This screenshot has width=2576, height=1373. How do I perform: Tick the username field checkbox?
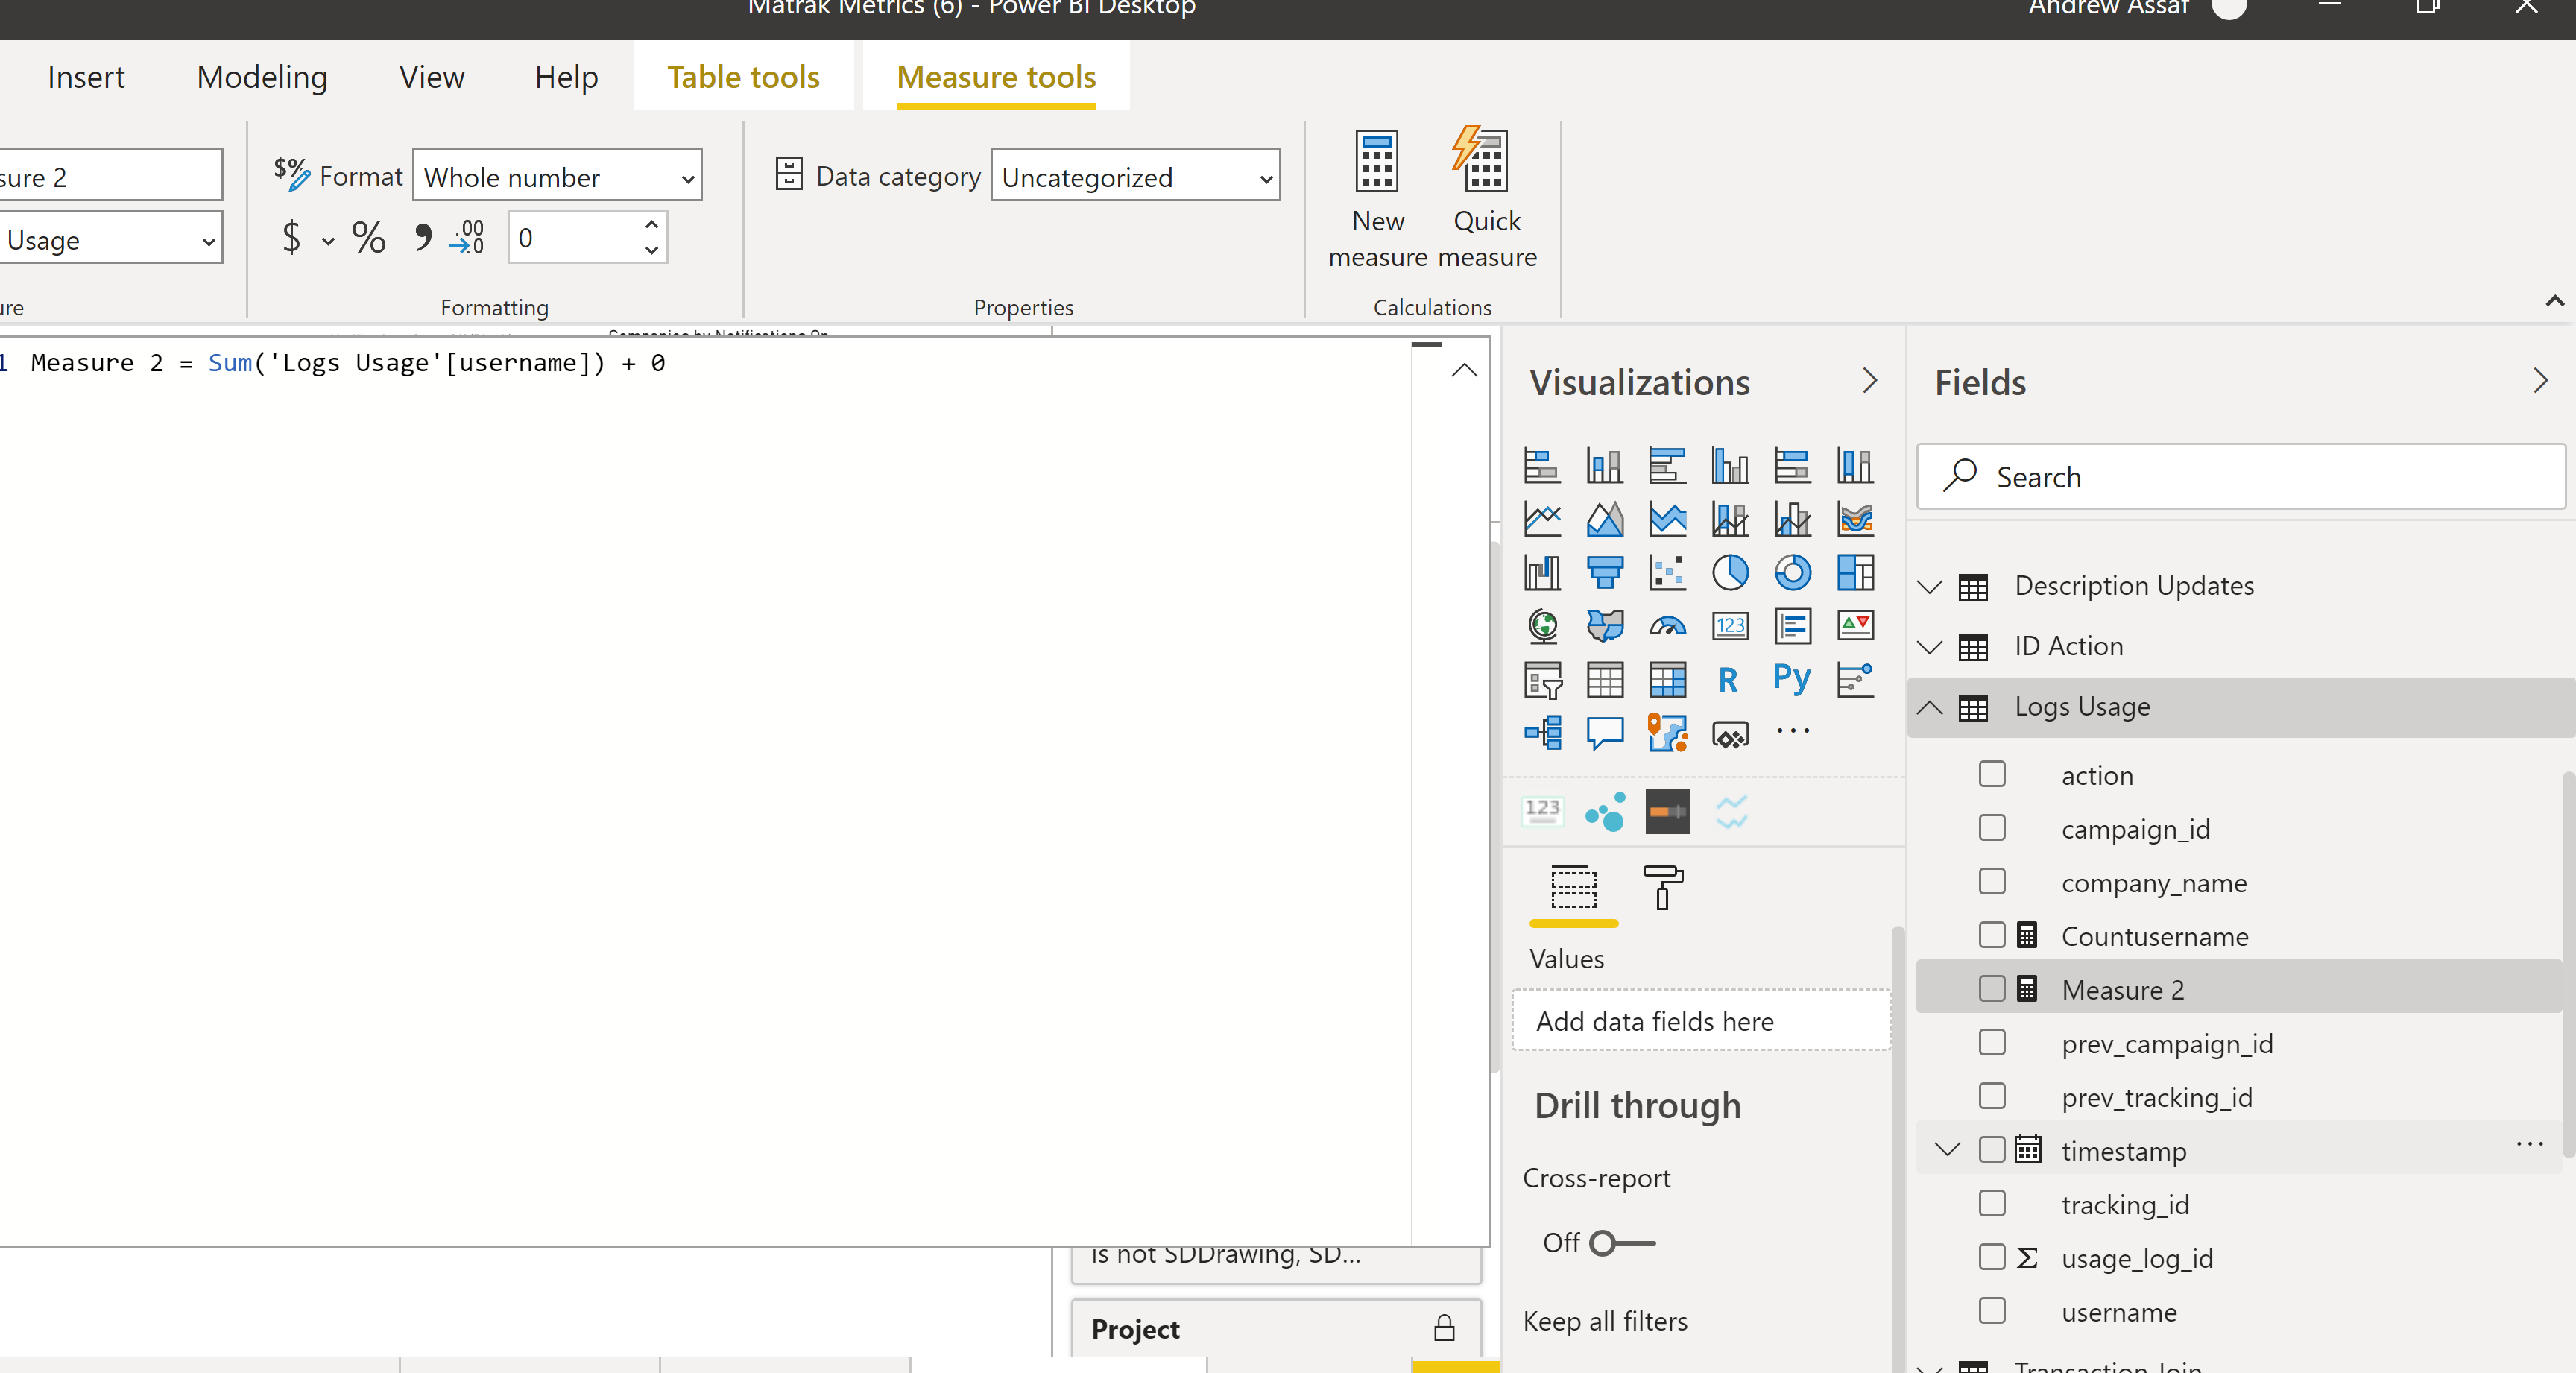(x=1992, y=1311)
